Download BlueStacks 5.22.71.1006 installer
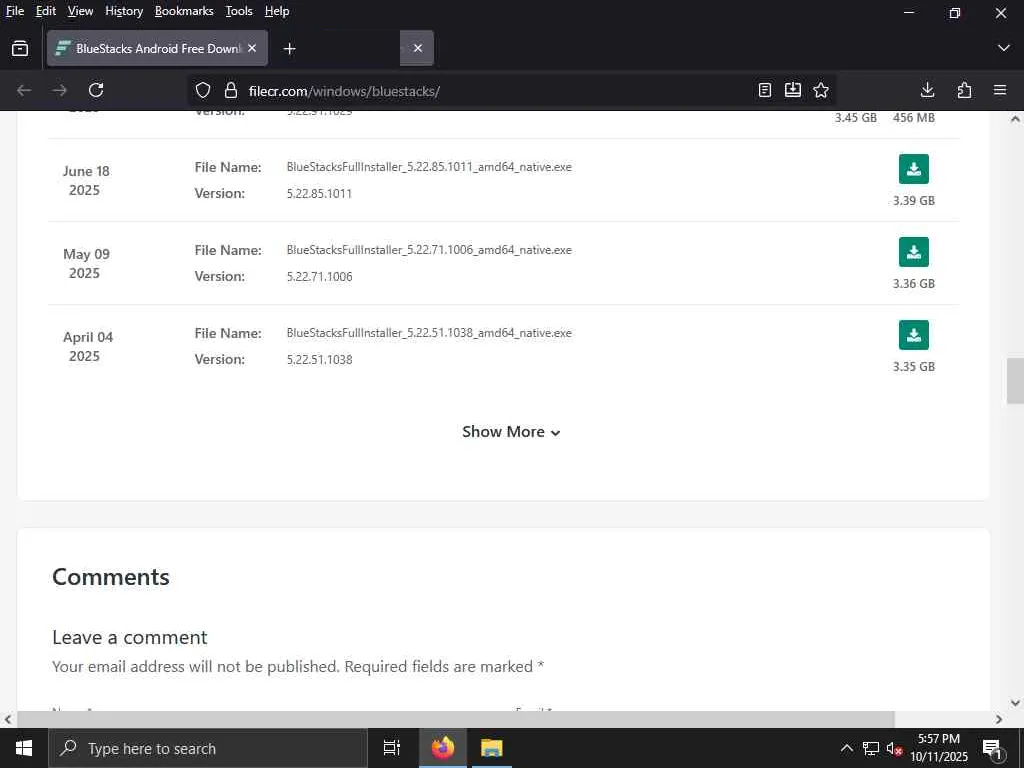The width and height of the screenshot is (1024, 768). 914,252
